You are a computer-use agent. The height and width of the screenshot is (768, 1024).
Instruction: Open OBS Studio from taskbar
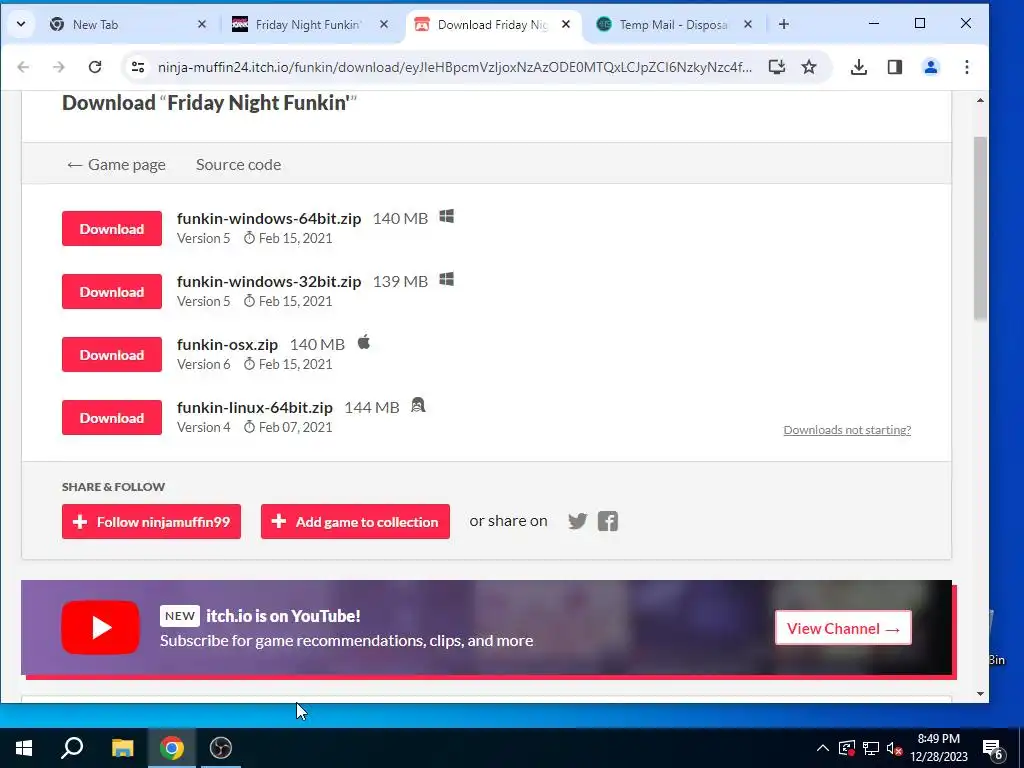tap(221, 748)
